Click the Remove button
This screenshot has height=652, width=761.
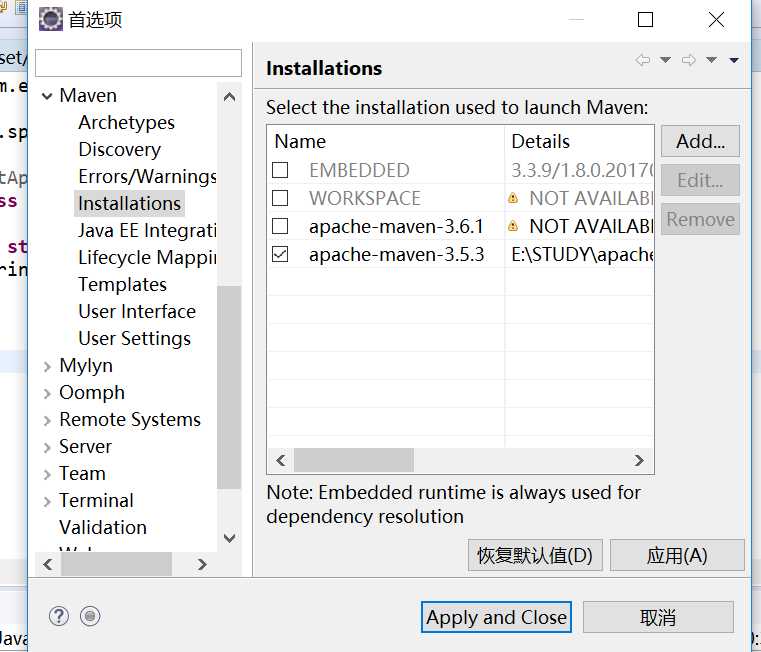700,219
